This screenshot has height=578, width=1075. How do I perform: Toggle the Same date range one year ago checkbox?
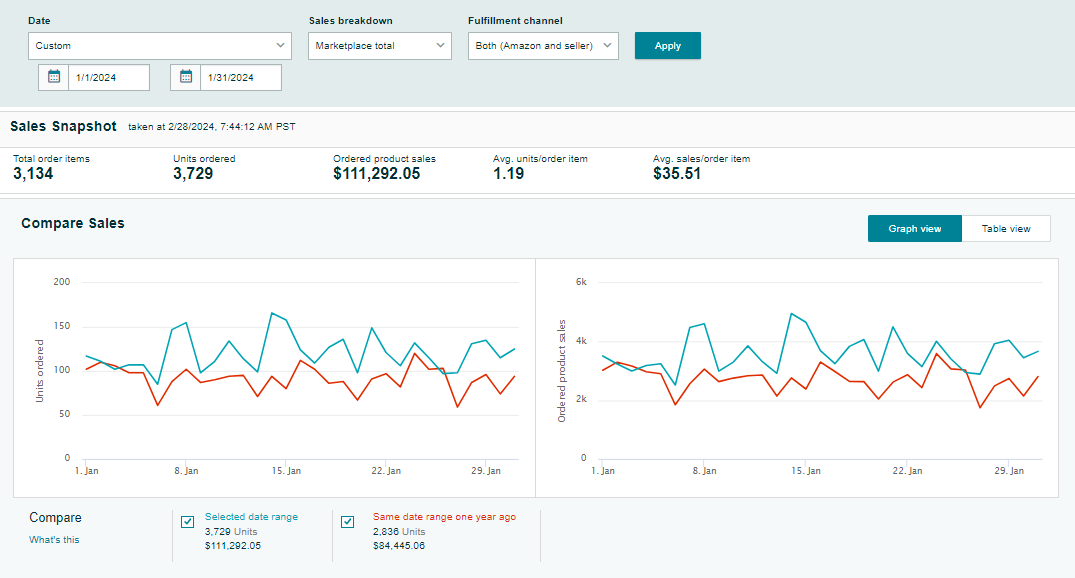347,522
